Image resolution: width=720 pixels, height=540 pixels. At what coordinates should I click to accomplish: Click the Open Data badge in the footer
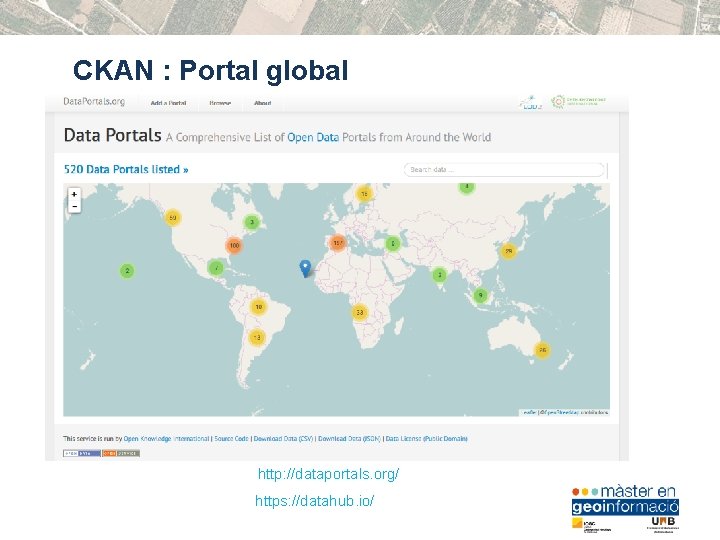(x=82, y=453)
